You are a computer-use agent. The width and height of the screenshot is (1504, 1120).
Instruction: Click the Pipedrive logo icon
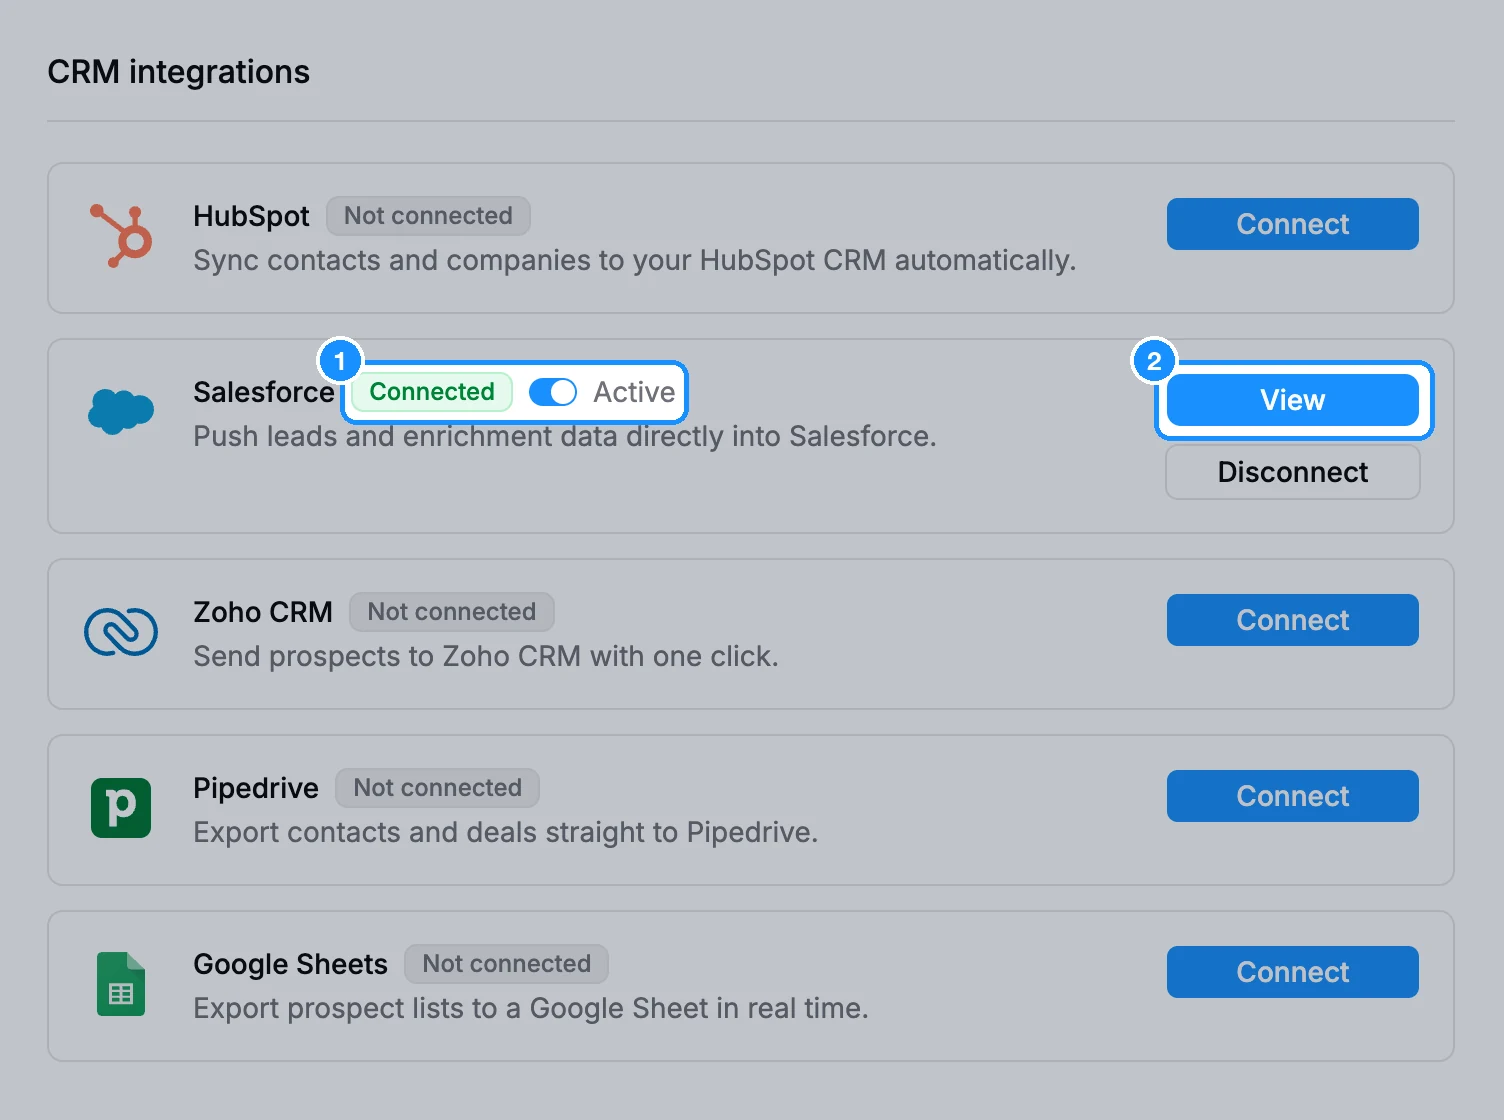point(121,808)
